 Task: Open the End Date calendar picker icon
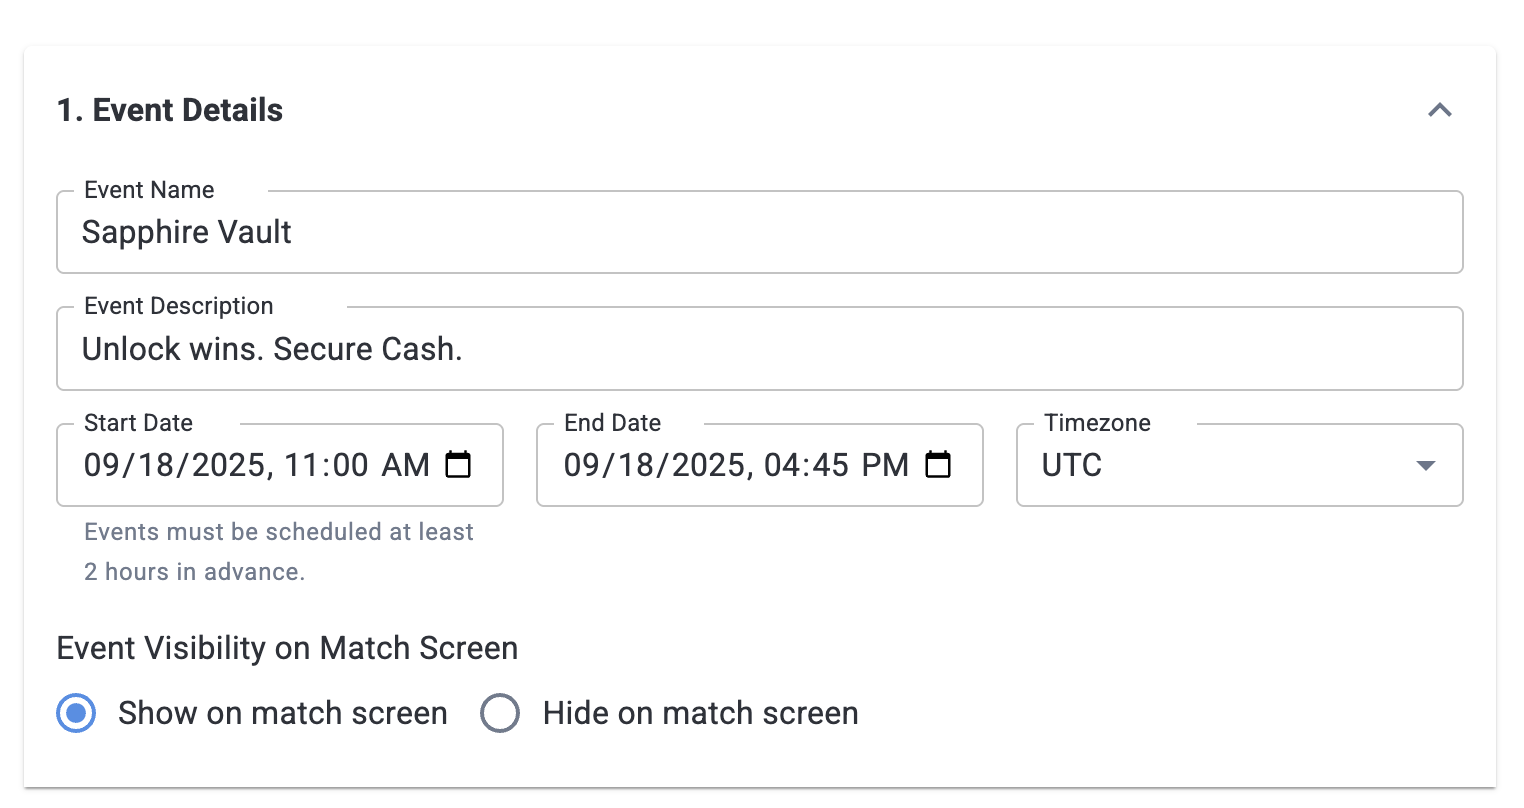click(x=938, y=465)
